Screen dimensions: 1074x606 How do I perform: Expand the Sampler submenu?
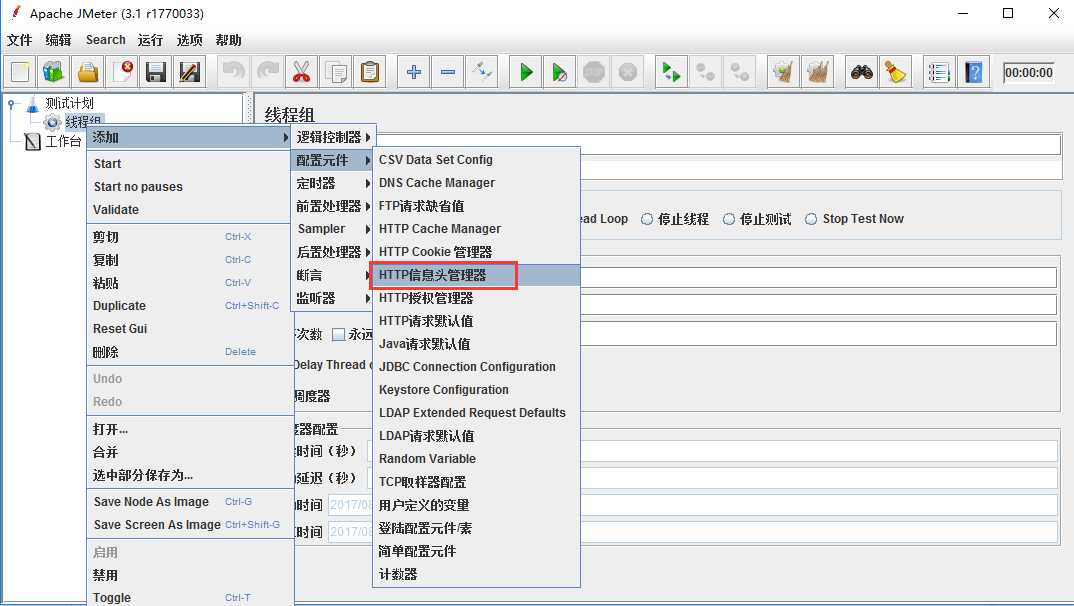tap(332, 229)
